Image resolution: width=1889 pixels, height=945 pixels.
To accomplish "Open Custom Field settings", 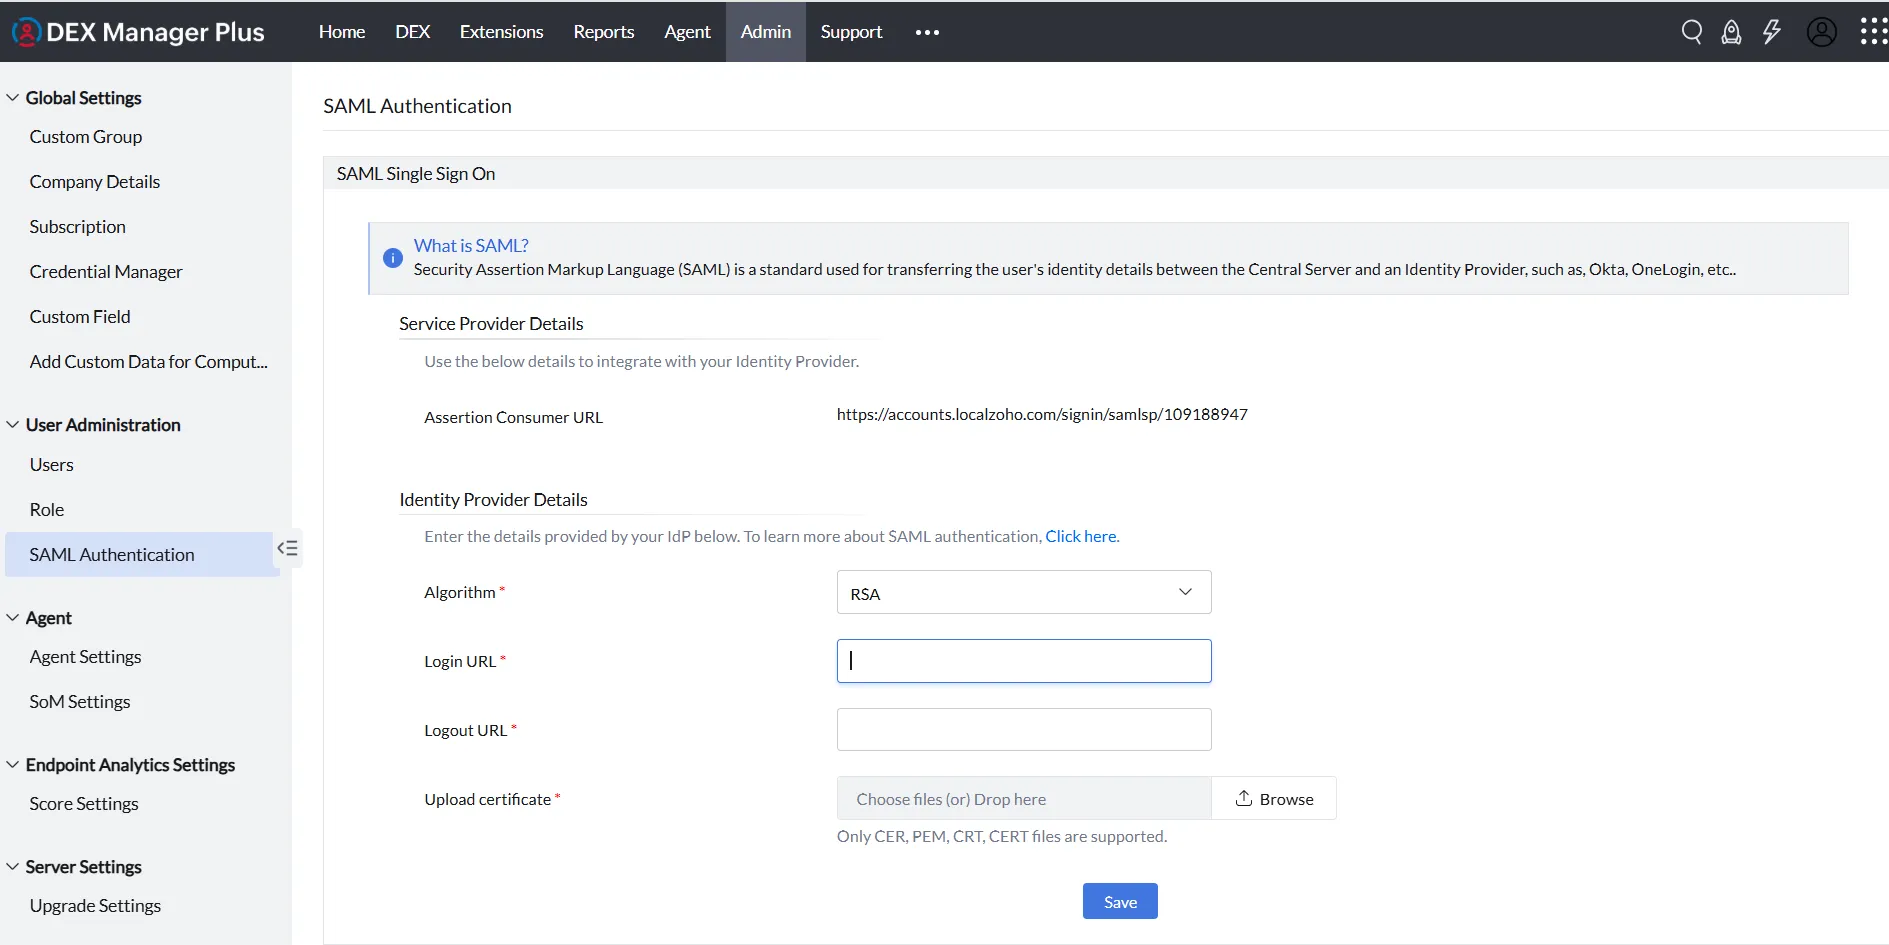I will [x=80, y=317].
